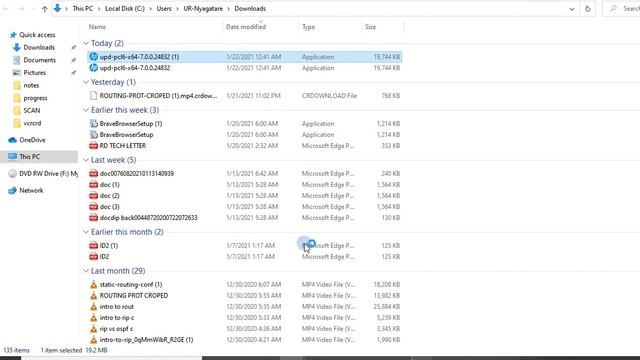Sort files by the Size column
This screenshot has width=640, height=360.
371,27
